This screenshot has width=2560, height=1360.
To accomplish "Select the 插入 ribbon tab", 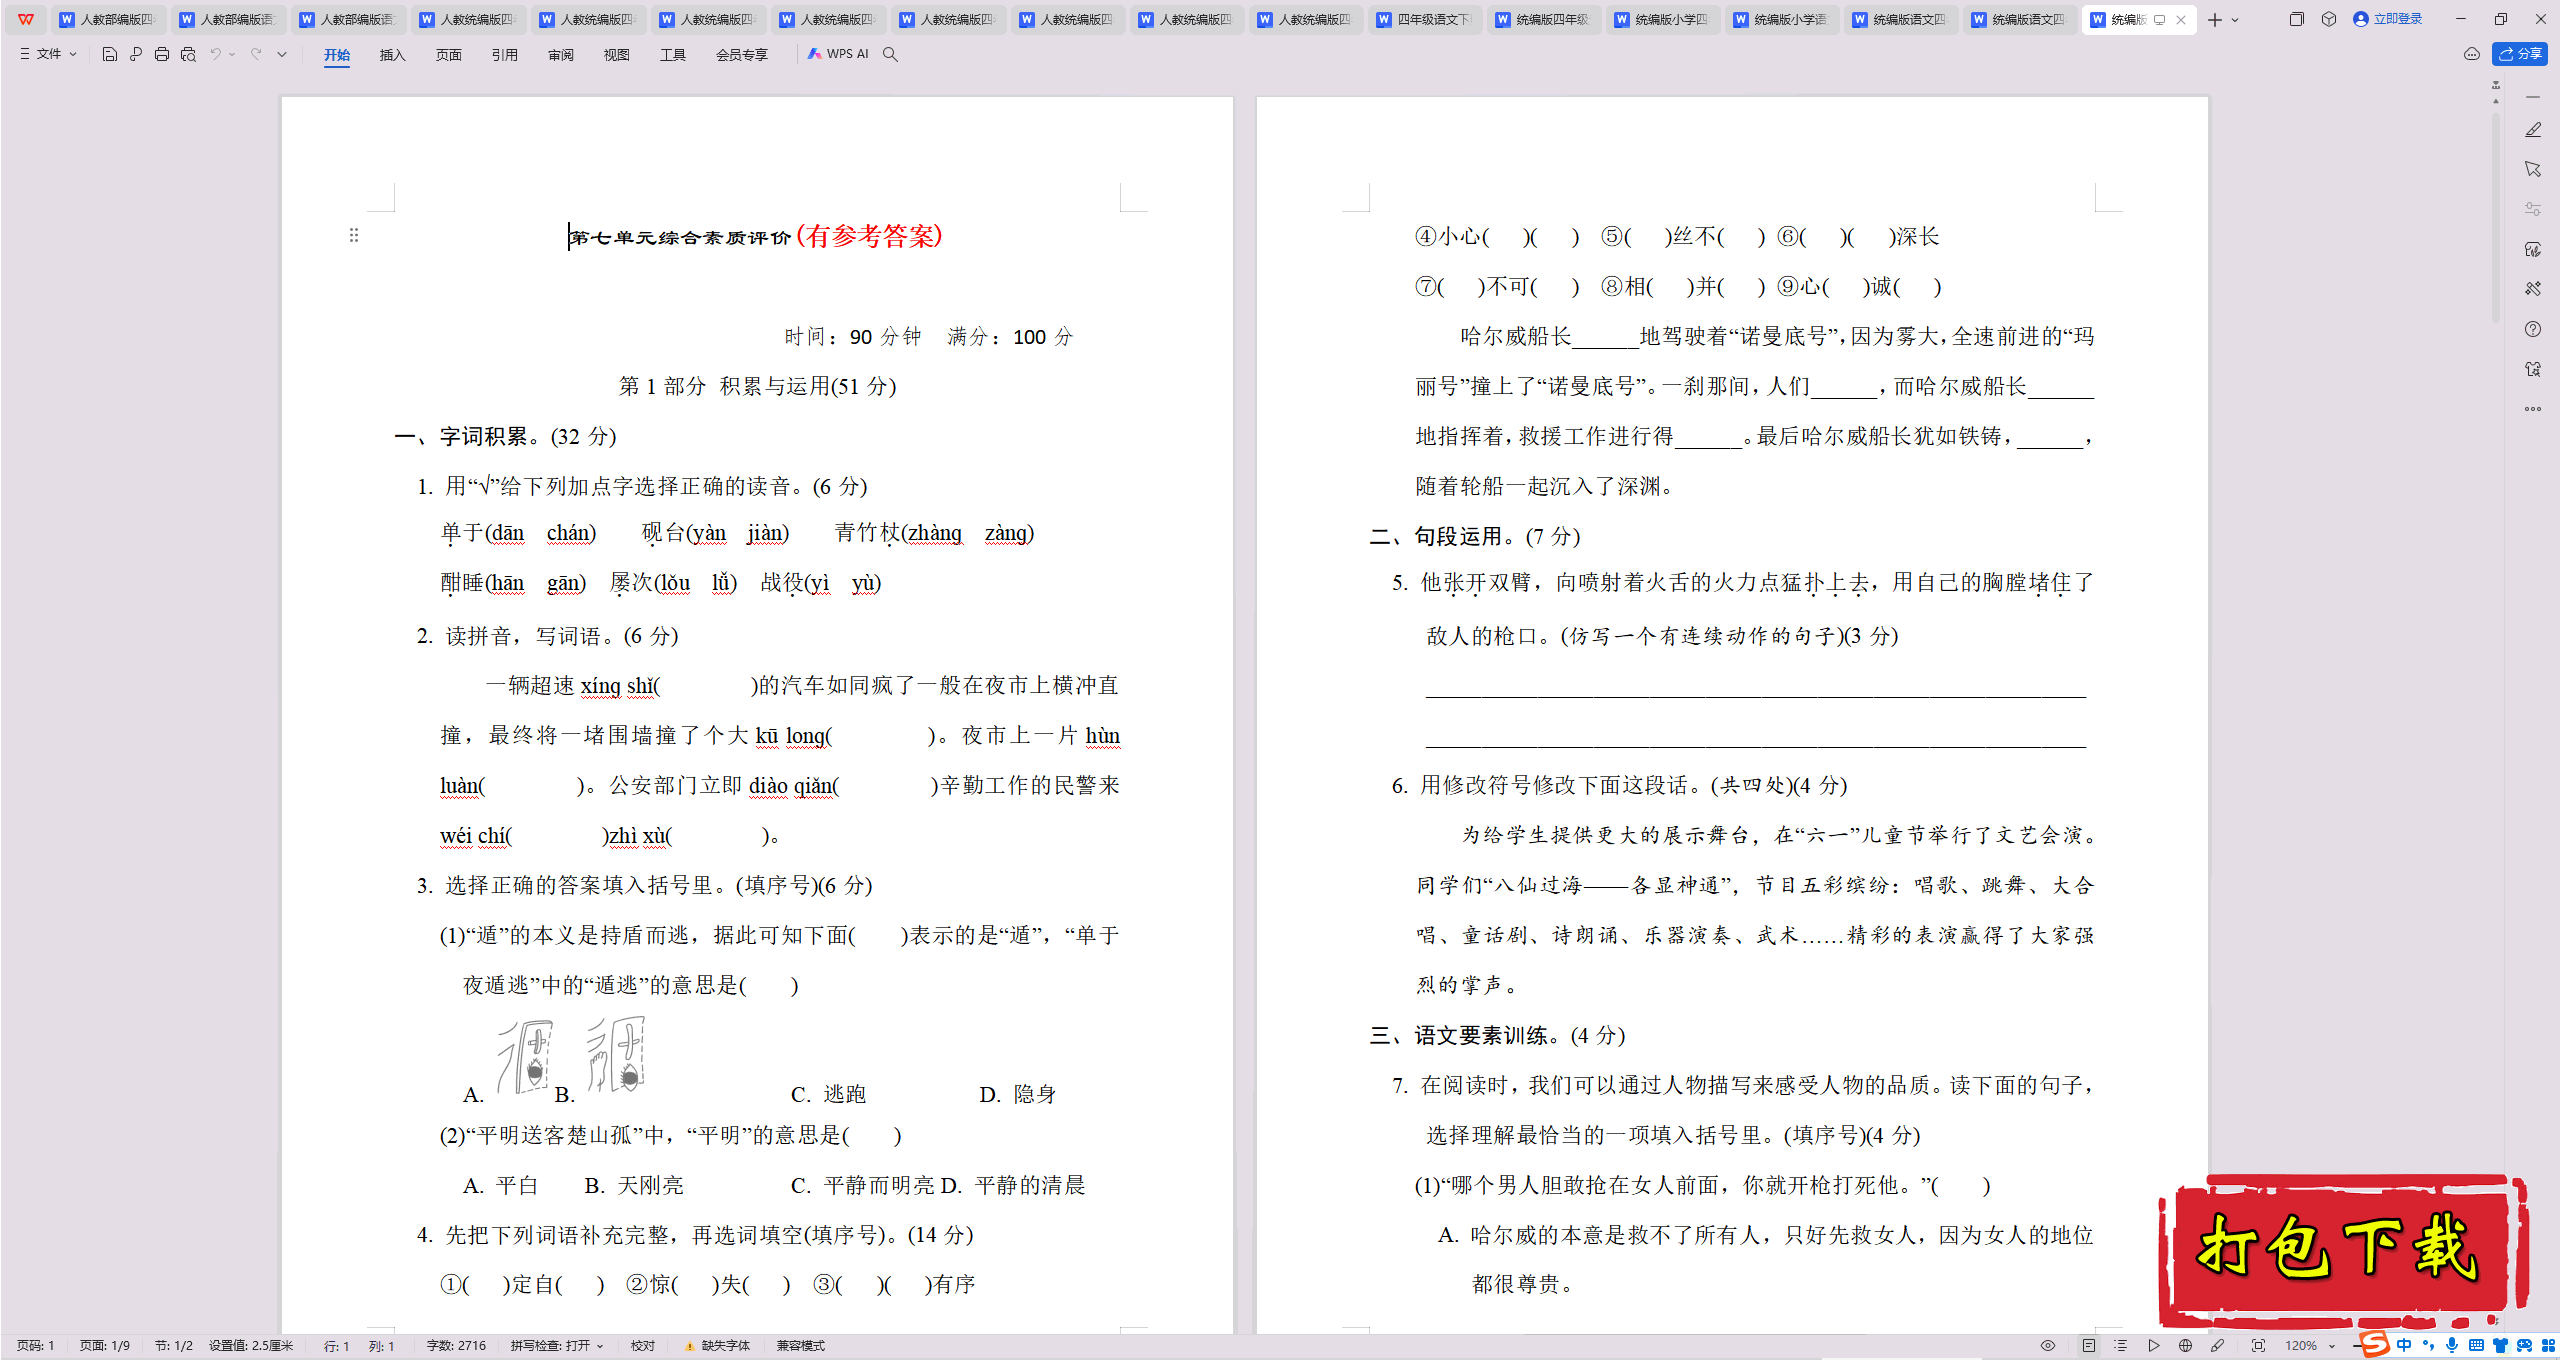I will tap(393, 55).
